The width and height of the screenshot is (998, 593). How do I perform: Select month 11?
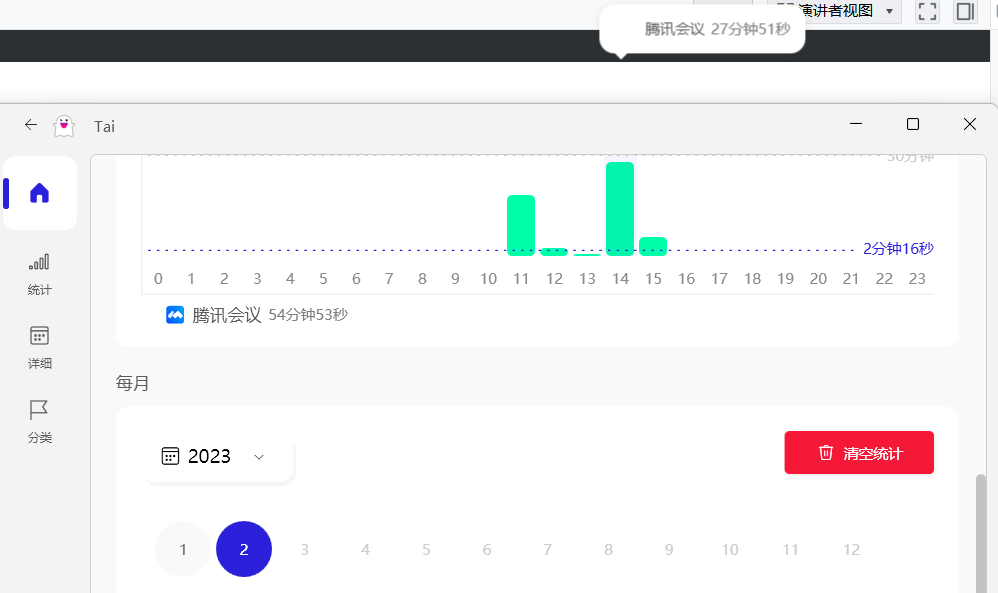791,549
